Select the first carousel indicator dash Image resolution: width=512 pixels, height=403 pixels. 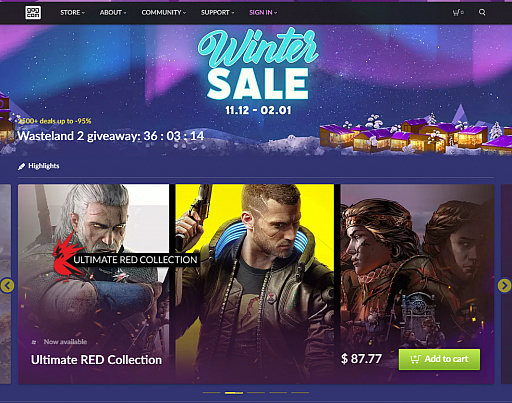pos(211,393)
